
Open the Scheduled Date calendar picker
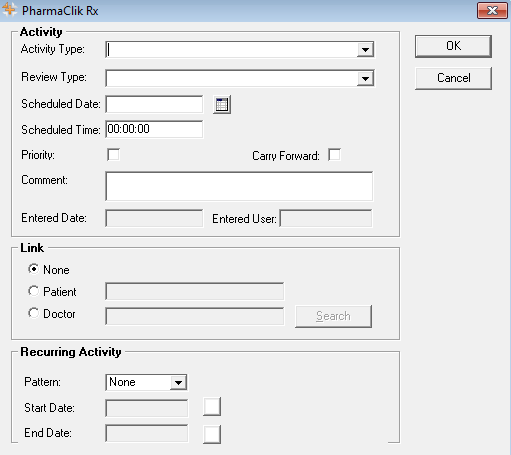tap(222, 105)
